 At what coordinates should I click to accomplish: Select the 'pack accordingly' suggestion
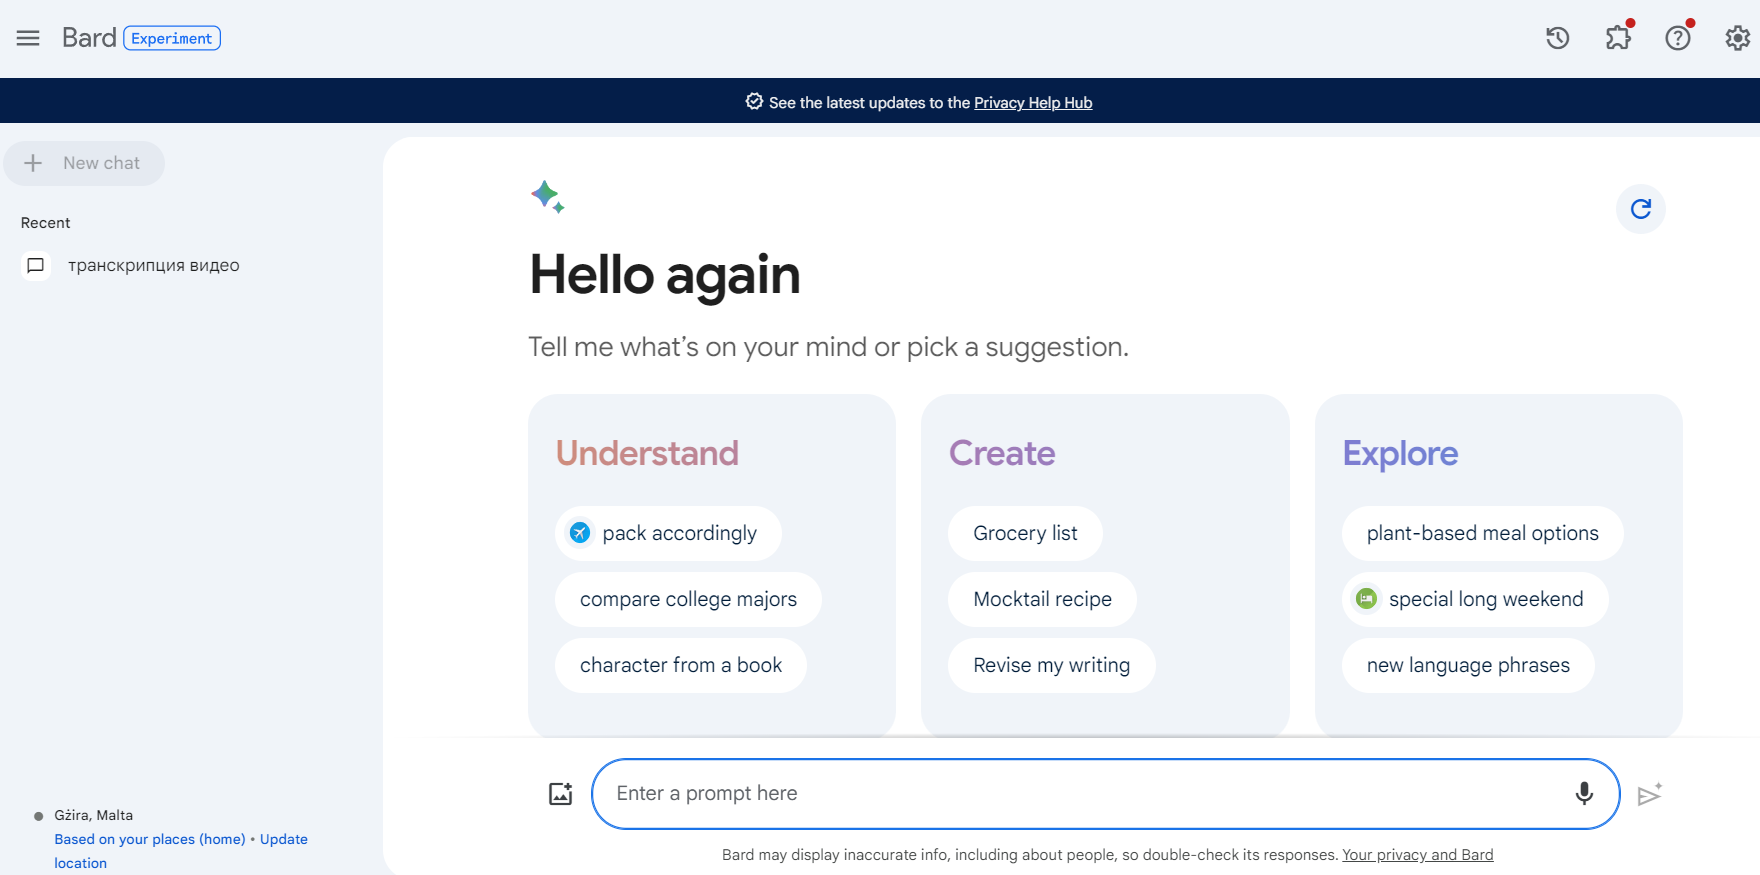coord(668,533)
